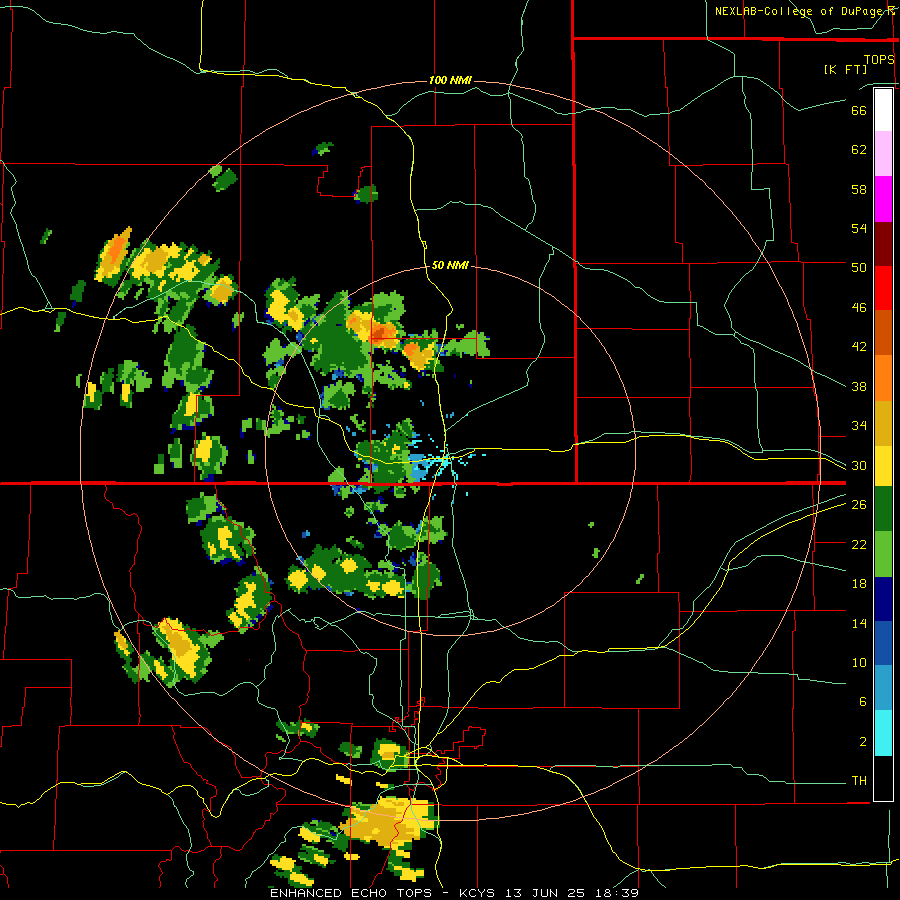
Task: Click the legend value '18'
Action: pos(859,584)
